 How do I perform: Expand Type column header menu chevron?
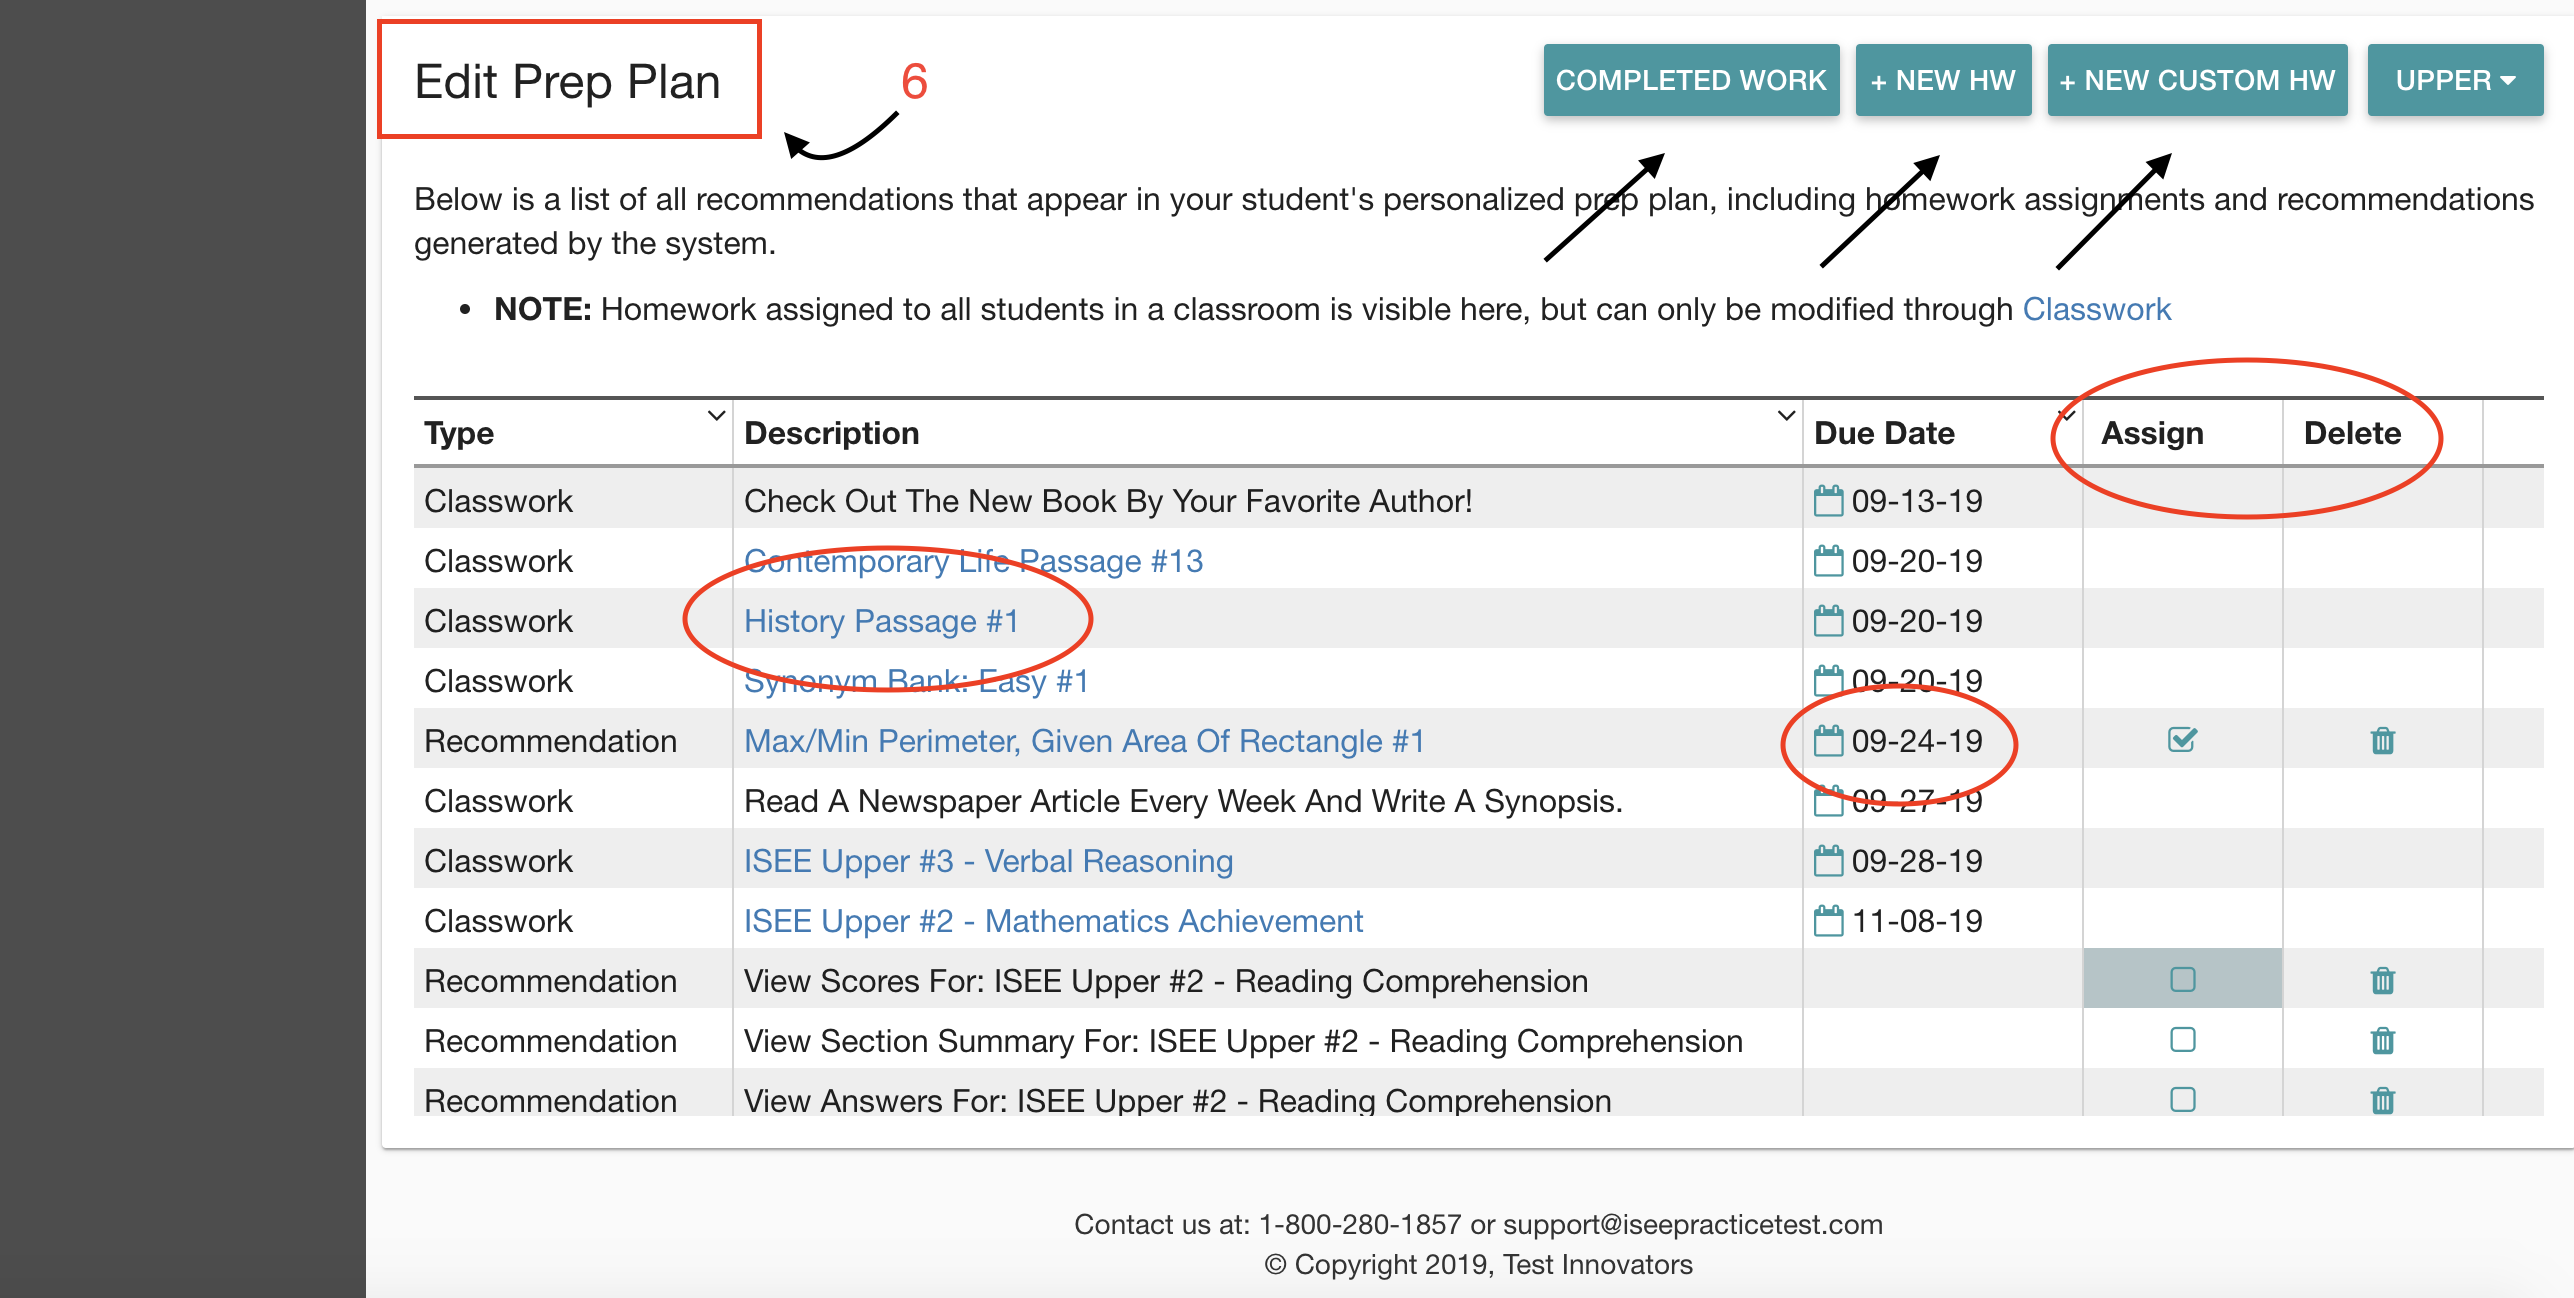pos(716,415)
